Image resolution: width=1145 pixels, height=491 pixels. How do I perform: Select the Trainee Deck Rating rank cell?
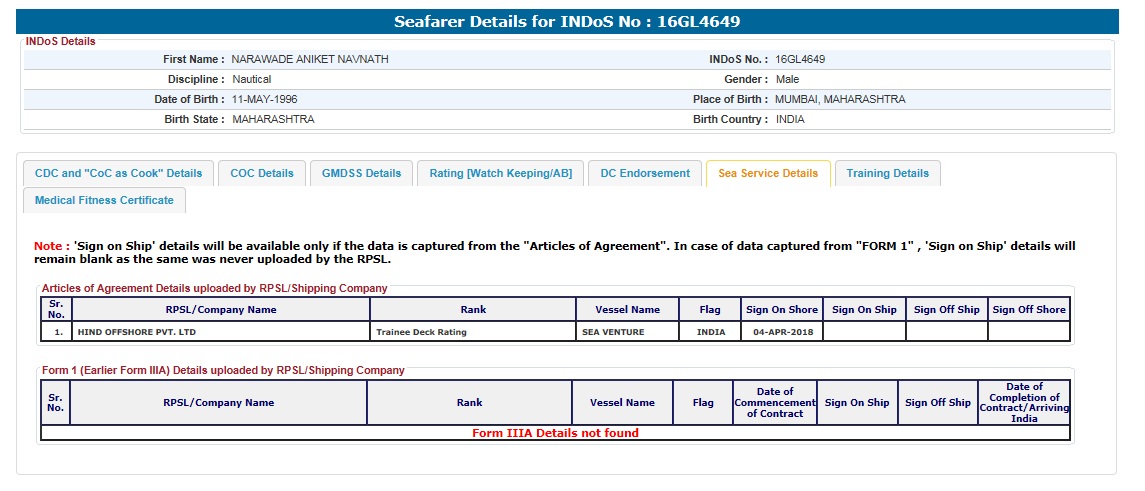click(421, 332)
